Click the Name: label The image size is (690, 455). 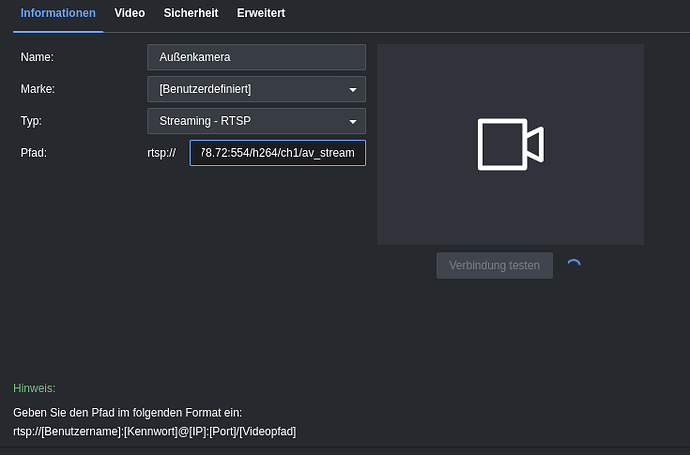[x=37, y=57]
